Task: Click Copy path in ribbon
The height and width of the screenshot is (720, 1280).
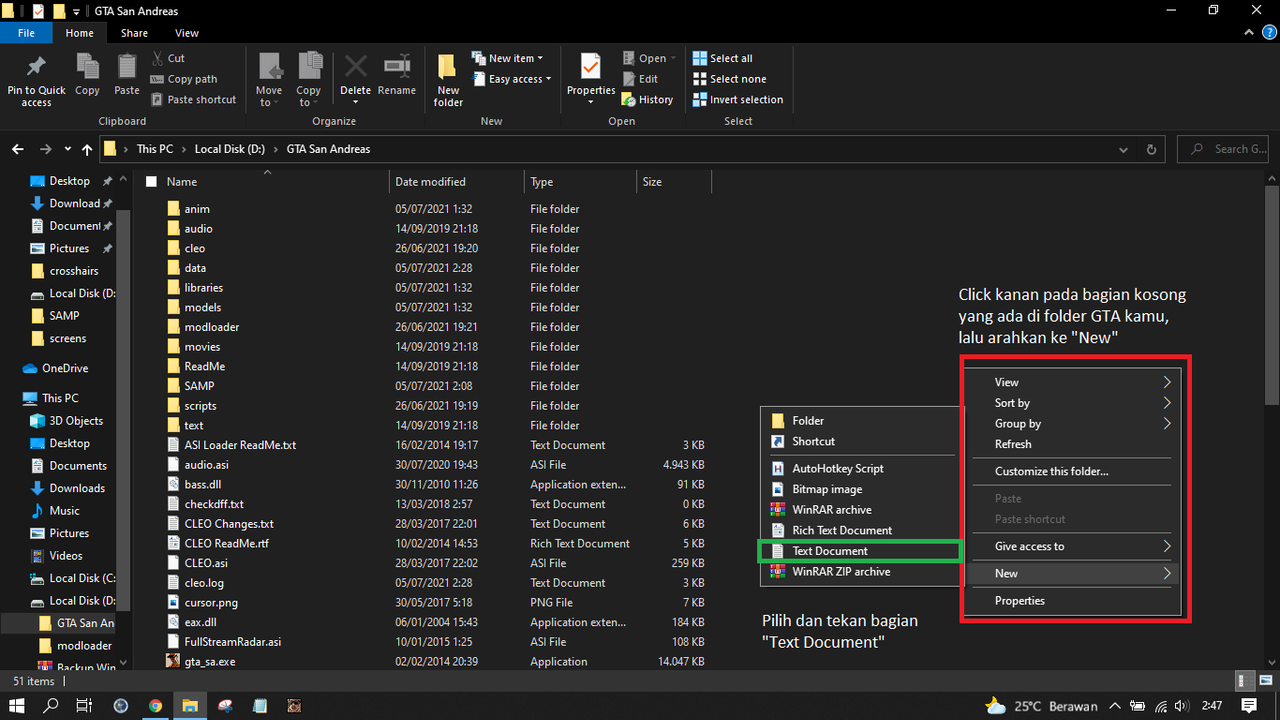Action: 184,79
